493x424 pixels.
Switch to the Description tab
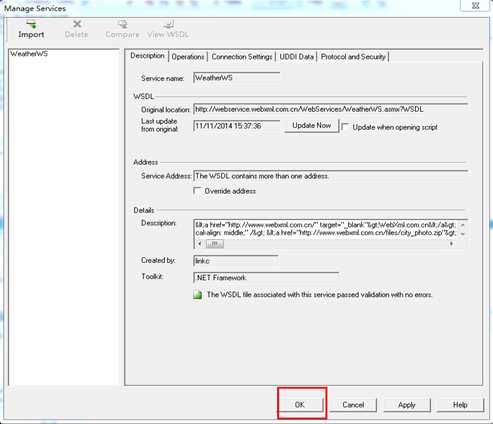click(147, 56)
